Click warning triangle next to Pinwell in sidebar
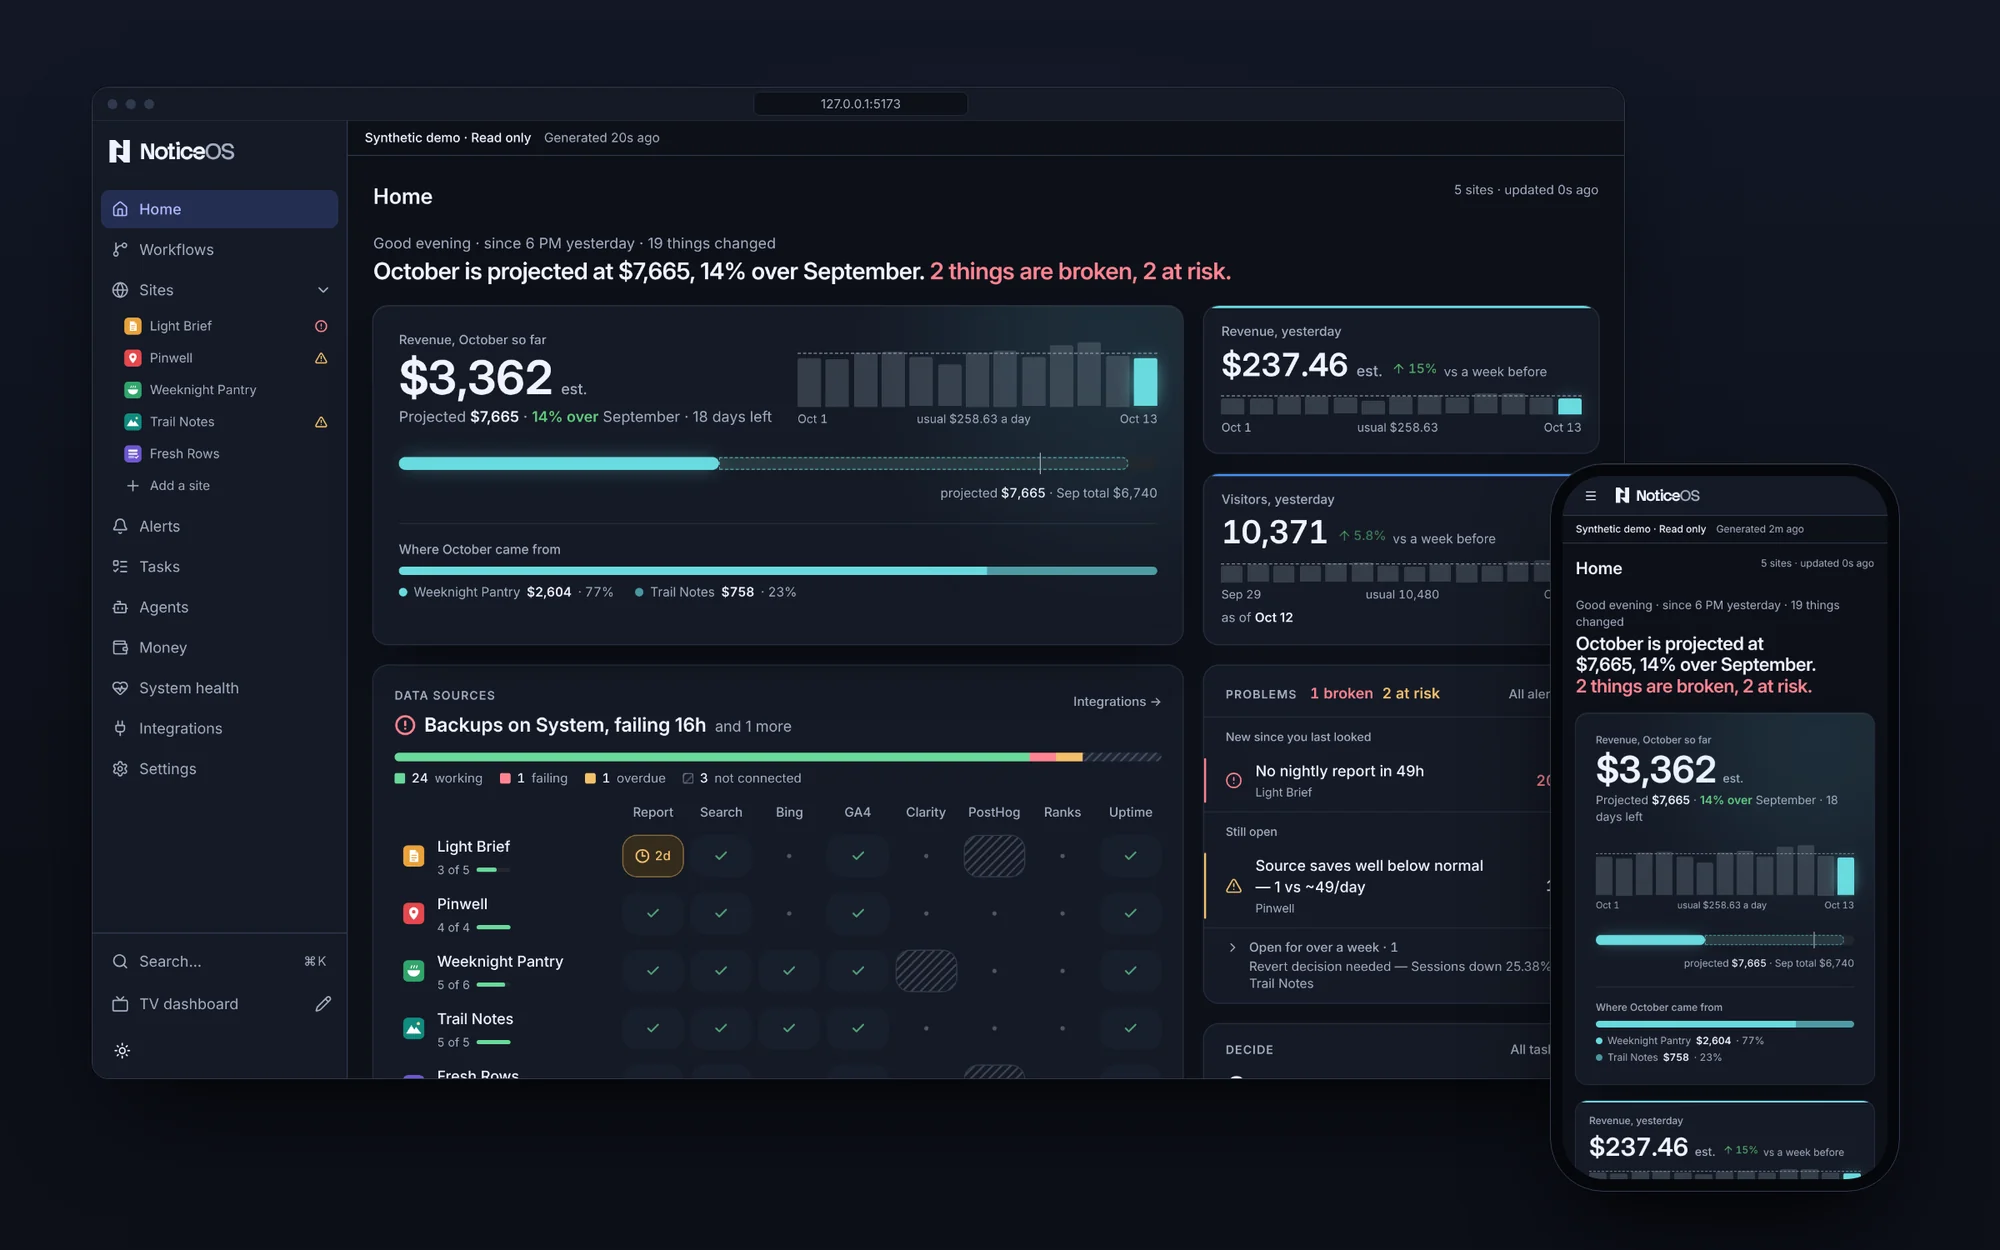This screenshot has width=2000, height=1250. coord(321,358)
